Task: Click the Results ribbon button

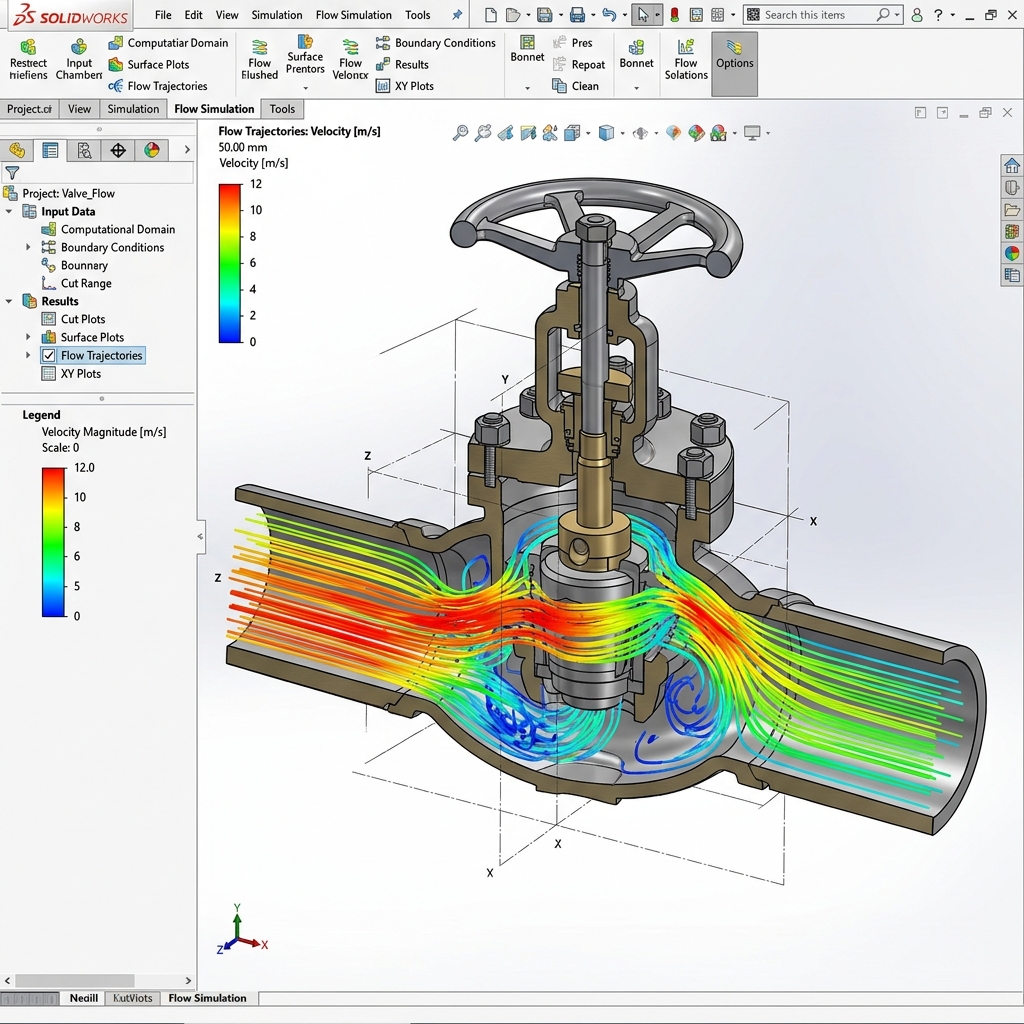Action: click(x=402, y=64)
